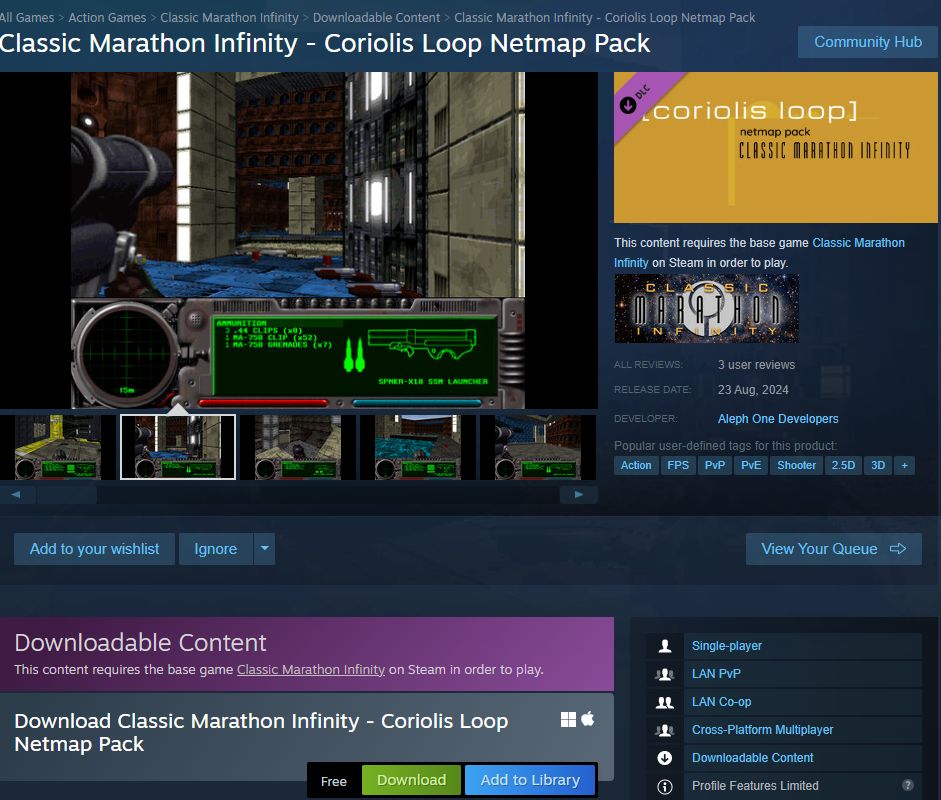941x800 pixels.
Task: Open Aleph One Developers link
Action: click(778, 418)
